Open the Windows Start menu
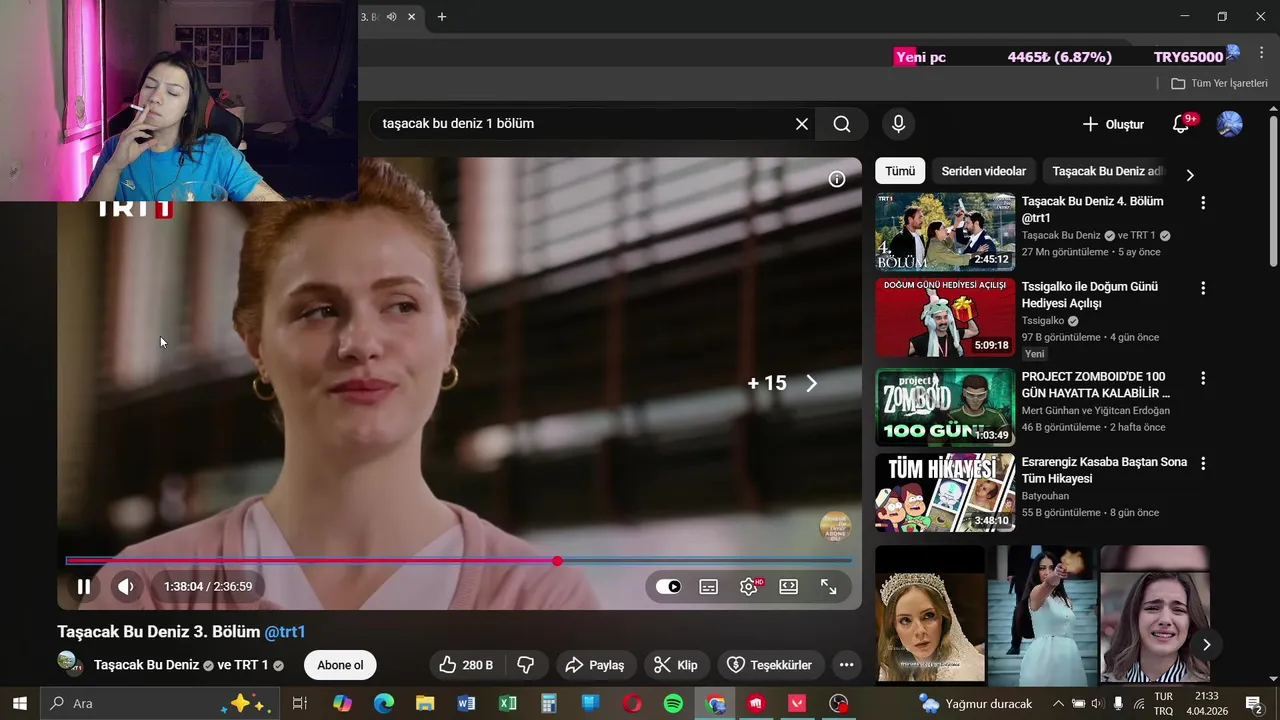1280x720 pixels. [x=19, y=704]
